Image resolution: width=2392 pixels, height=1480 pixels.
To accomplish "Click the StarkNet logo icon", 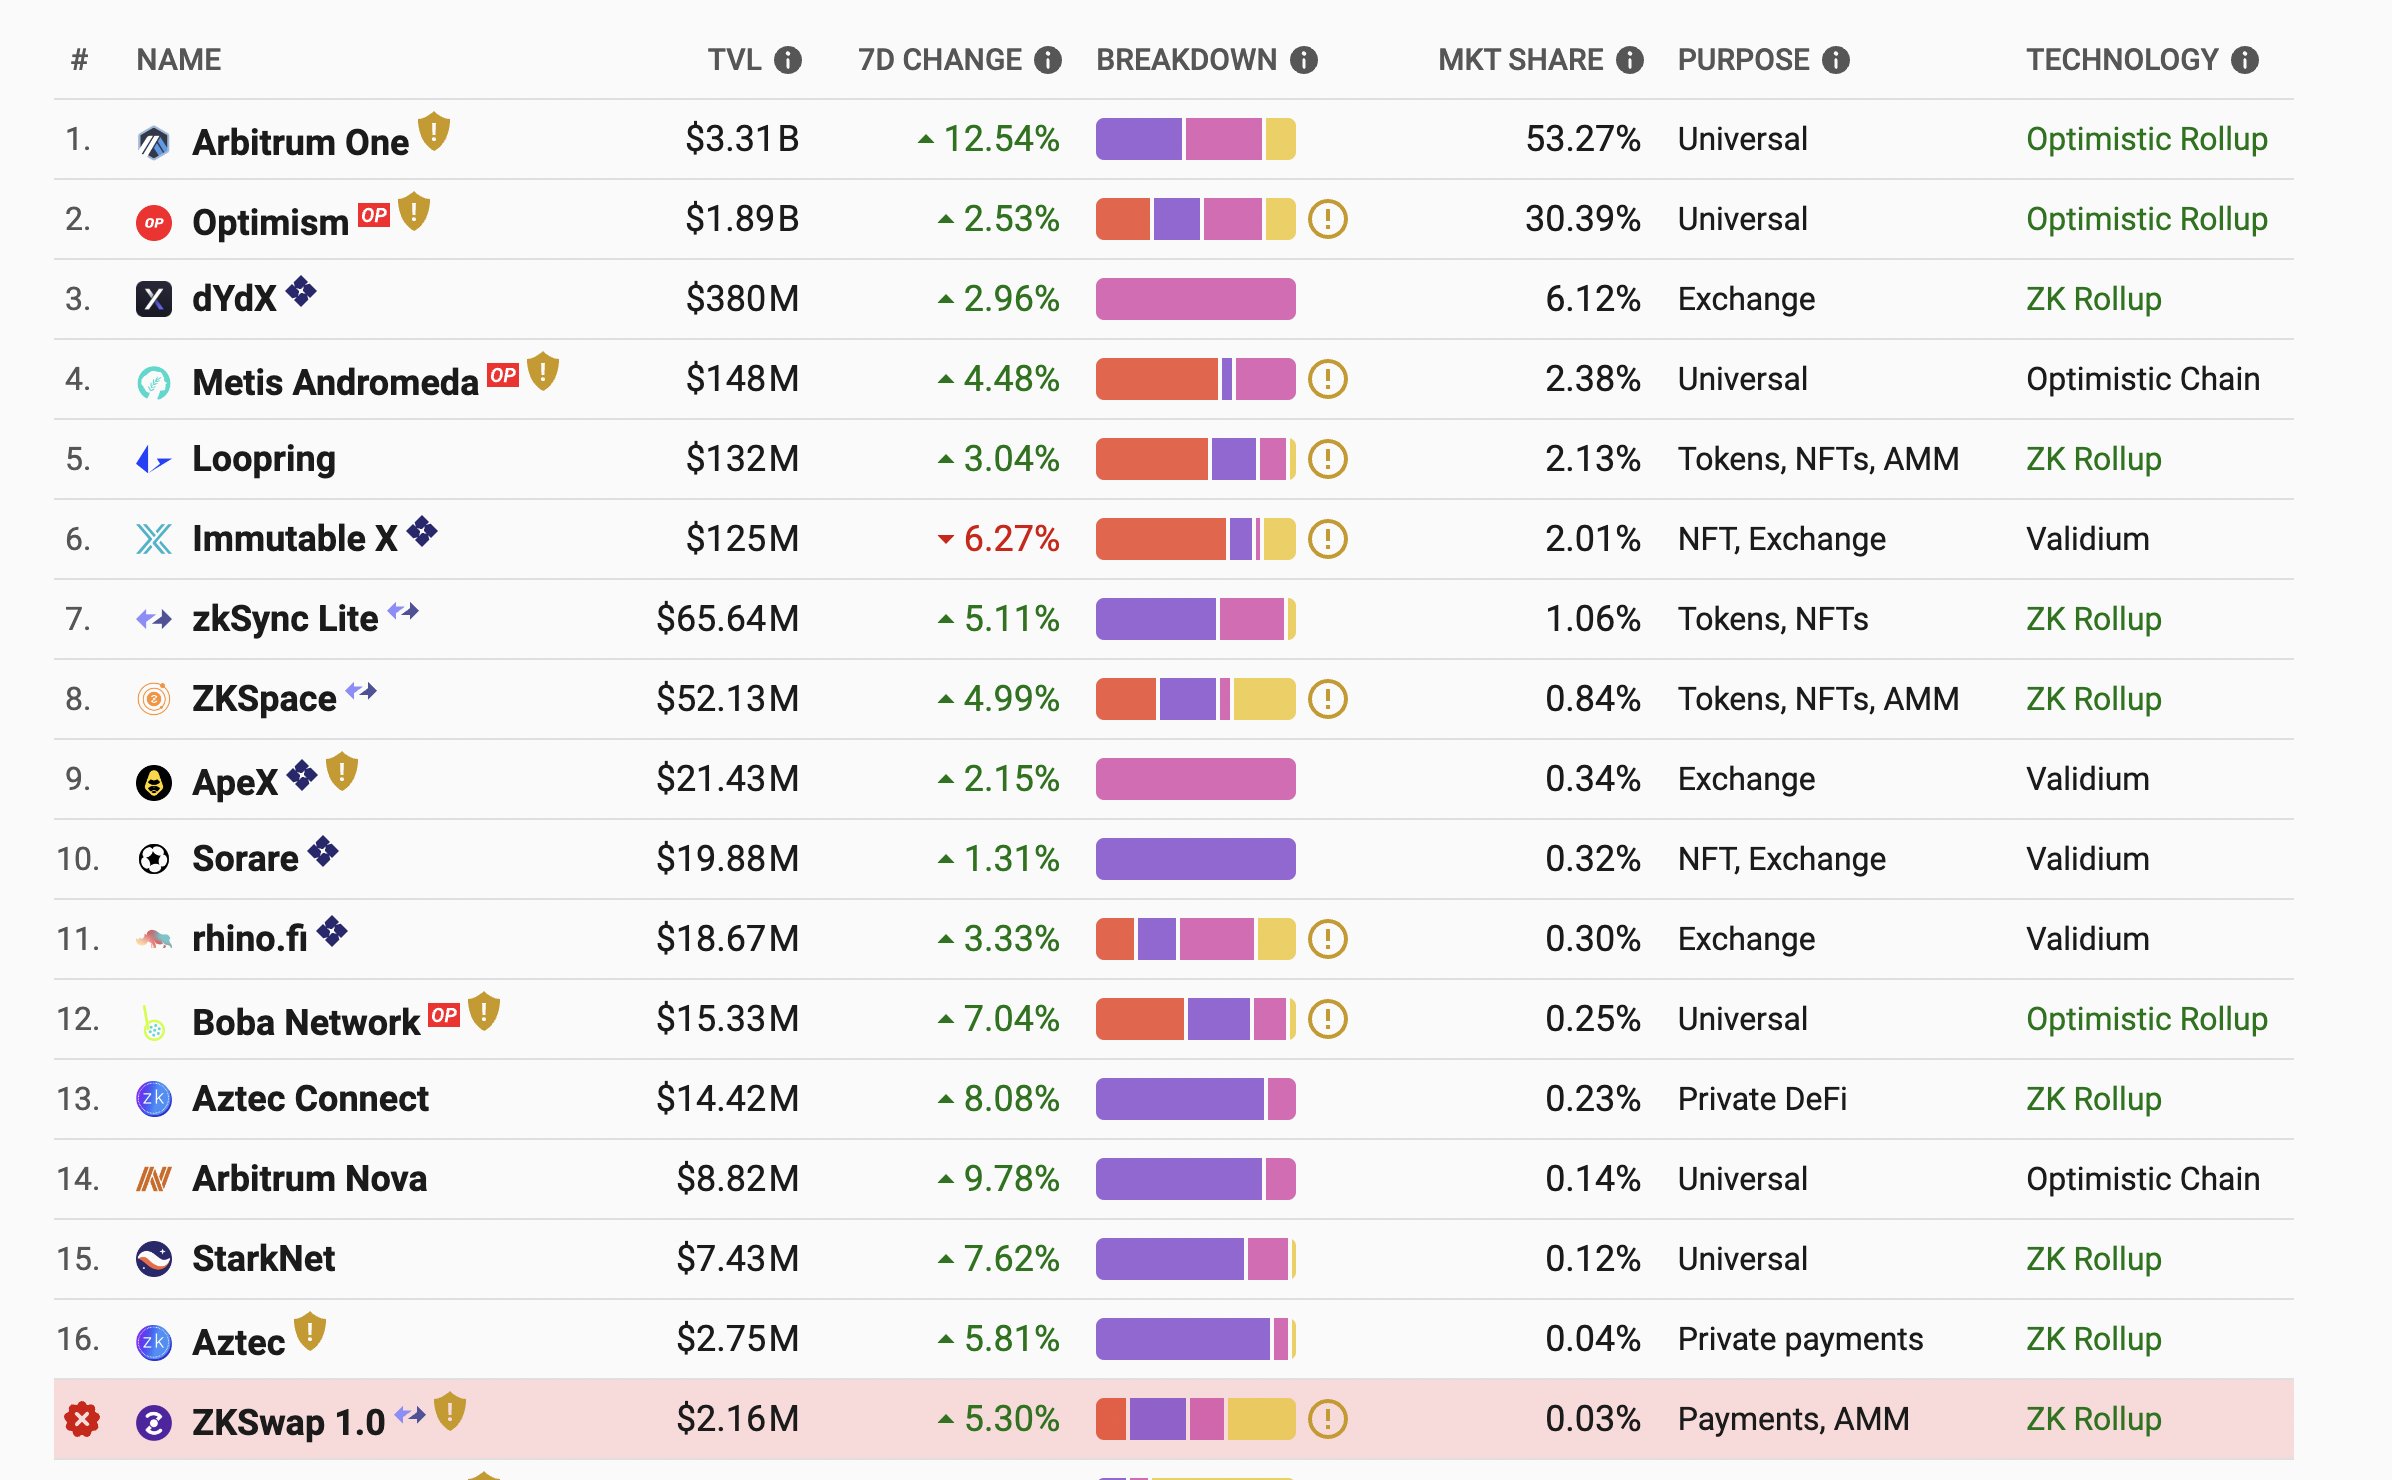I will pyautogui.click(x=154, y=1259).
